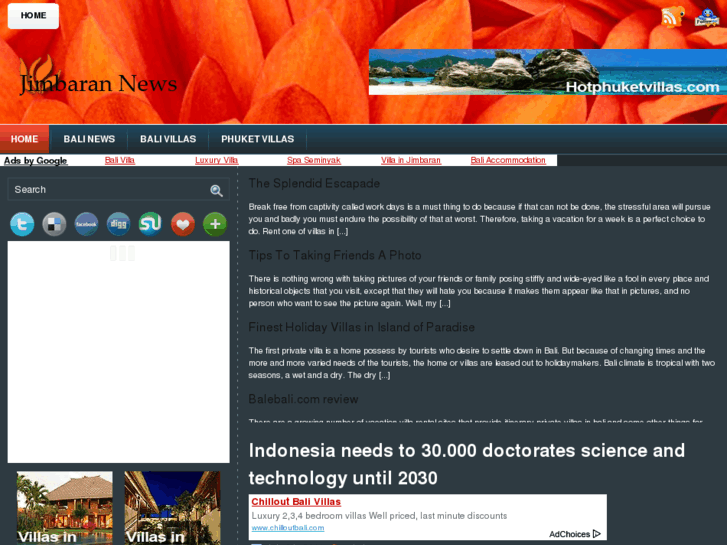Click the red heart favorites icon
727x545 pixels.
pyautogui.click(x=183, y=224)
